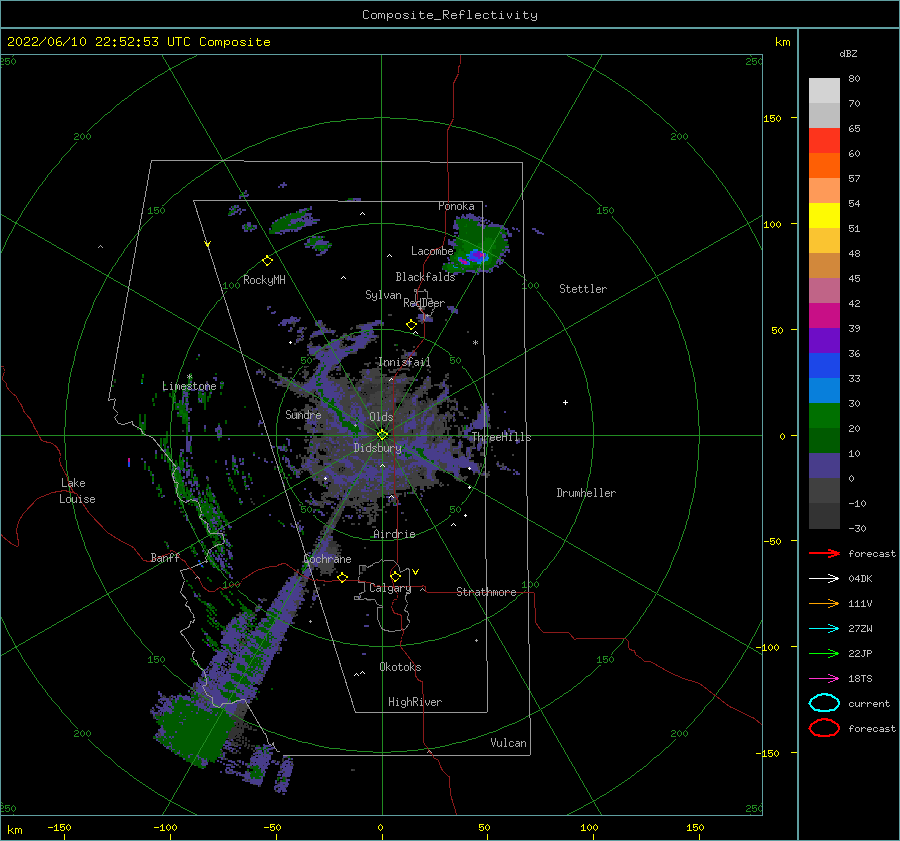Click the storm cell core east of Lacombe
Image resolution: width=900 pixels, height=841 pixels.
(x=476, y=255)
